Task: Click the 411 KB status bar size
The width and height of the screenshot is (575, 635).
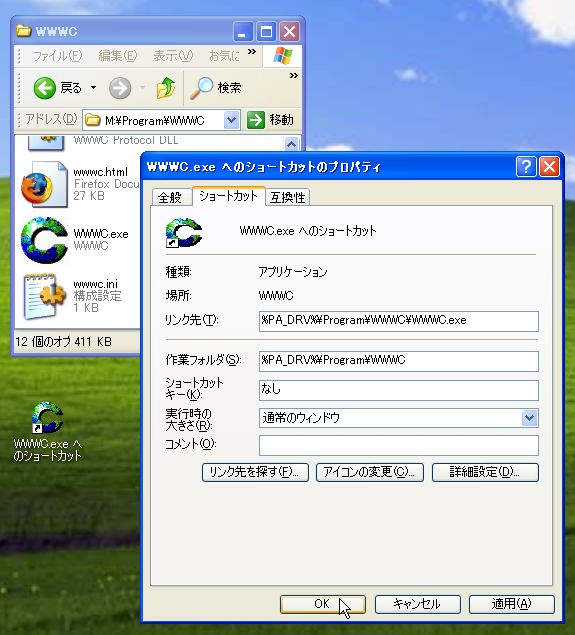Action: click(x=93, y=342)
